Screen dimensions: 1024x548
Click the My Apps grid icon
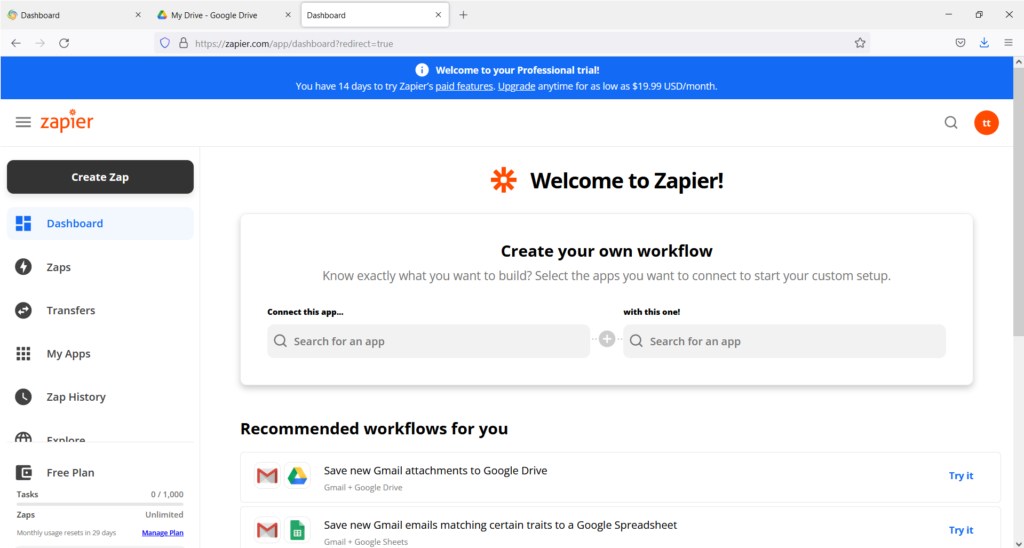pos(24,354)
